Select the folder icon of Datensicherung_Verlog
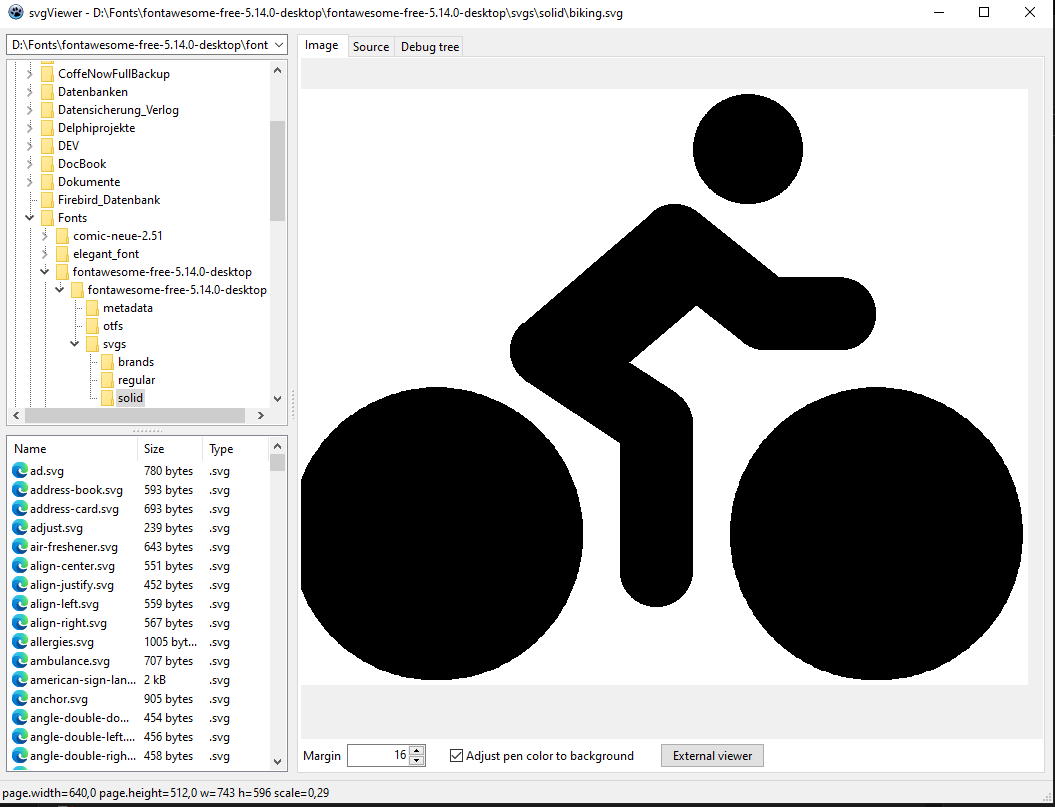 click(47, 110)
